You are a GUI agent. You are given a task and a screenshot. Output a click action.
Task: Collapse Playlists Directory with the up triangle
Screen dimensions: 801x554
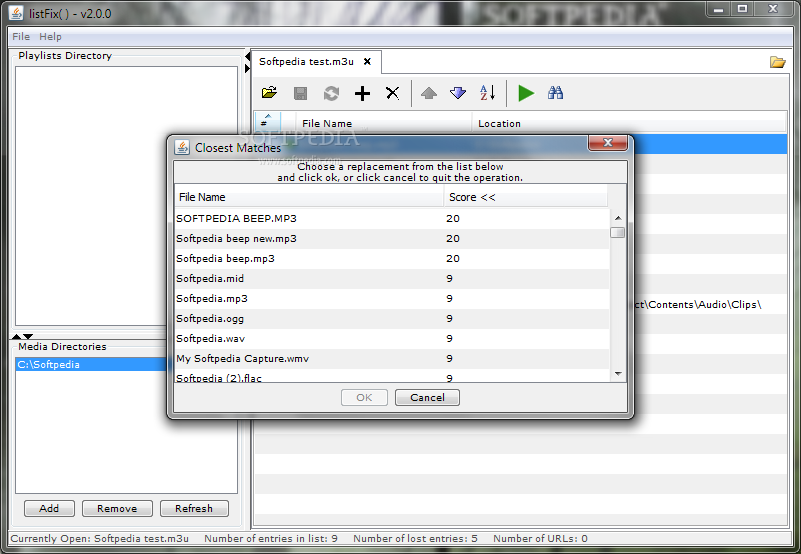(16, 336)
